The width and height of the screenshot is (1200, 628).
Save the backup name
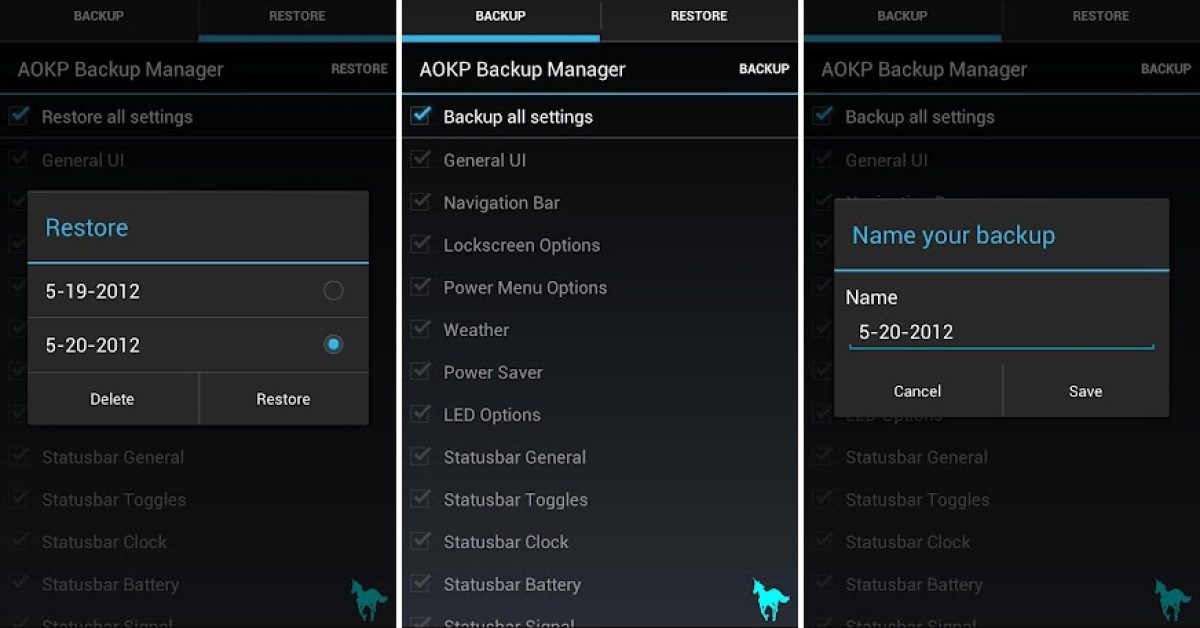click(x=1085, y=391)
